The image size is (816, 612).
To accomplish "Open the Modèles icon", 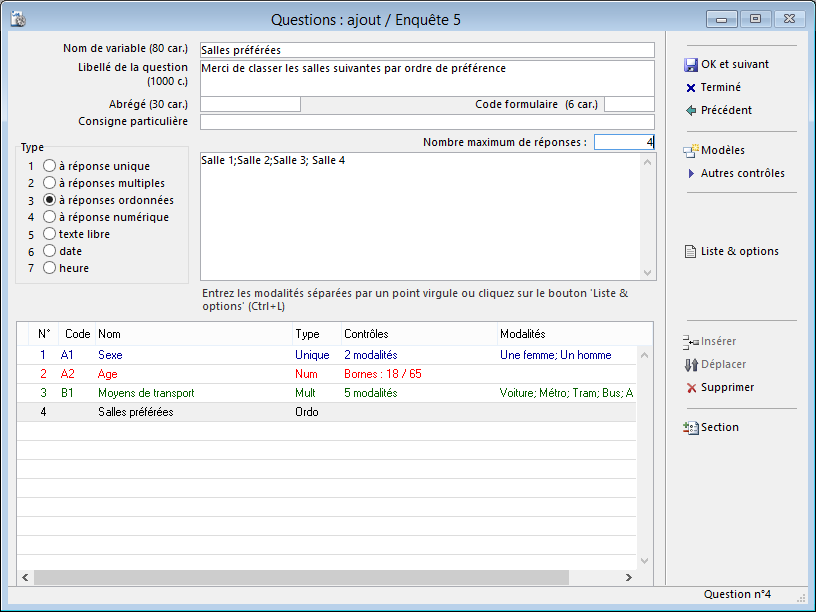I will click(690, 151).
